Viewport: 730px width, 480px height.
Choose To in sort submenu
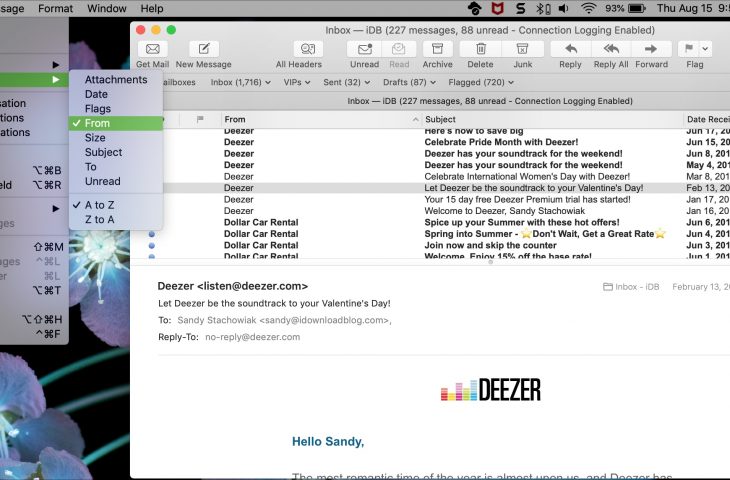[116, 167]
